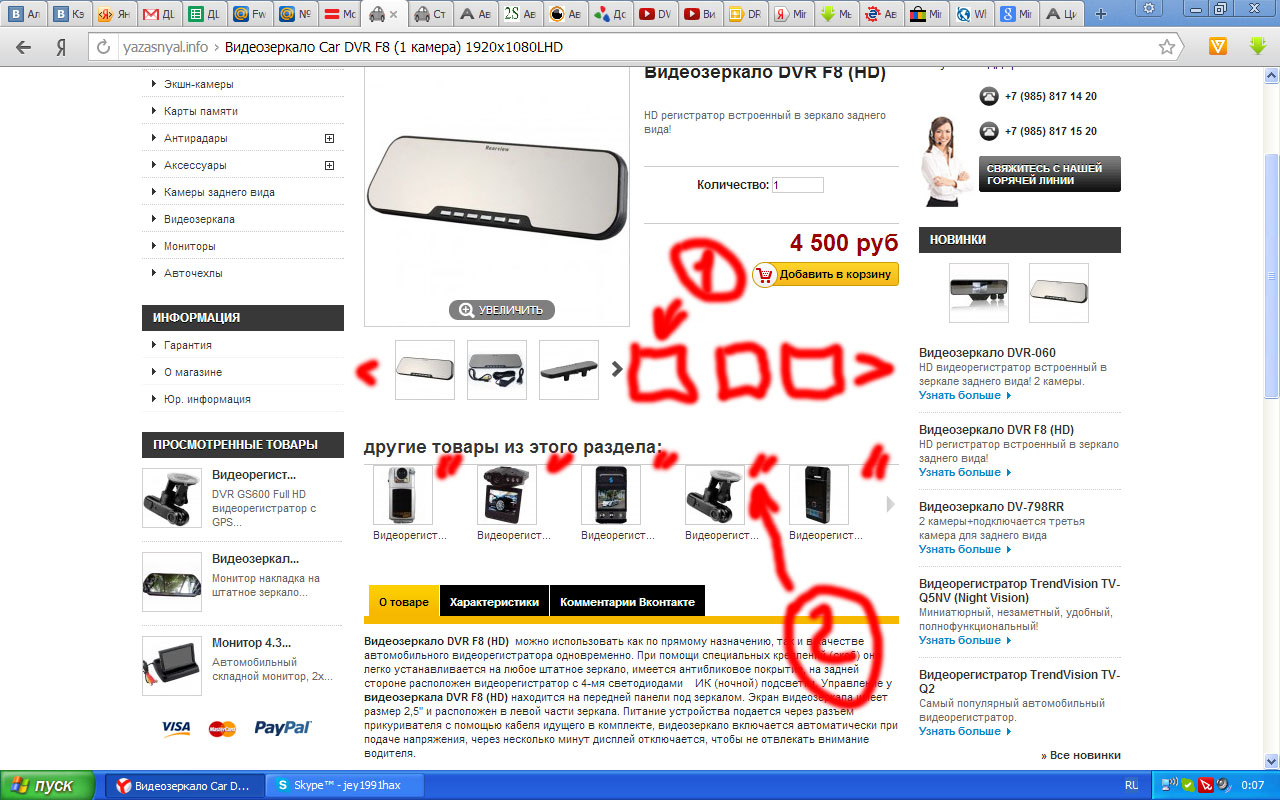Open a new tab with the plus button
This screenshot has height=800, width=1280.
1101,14
